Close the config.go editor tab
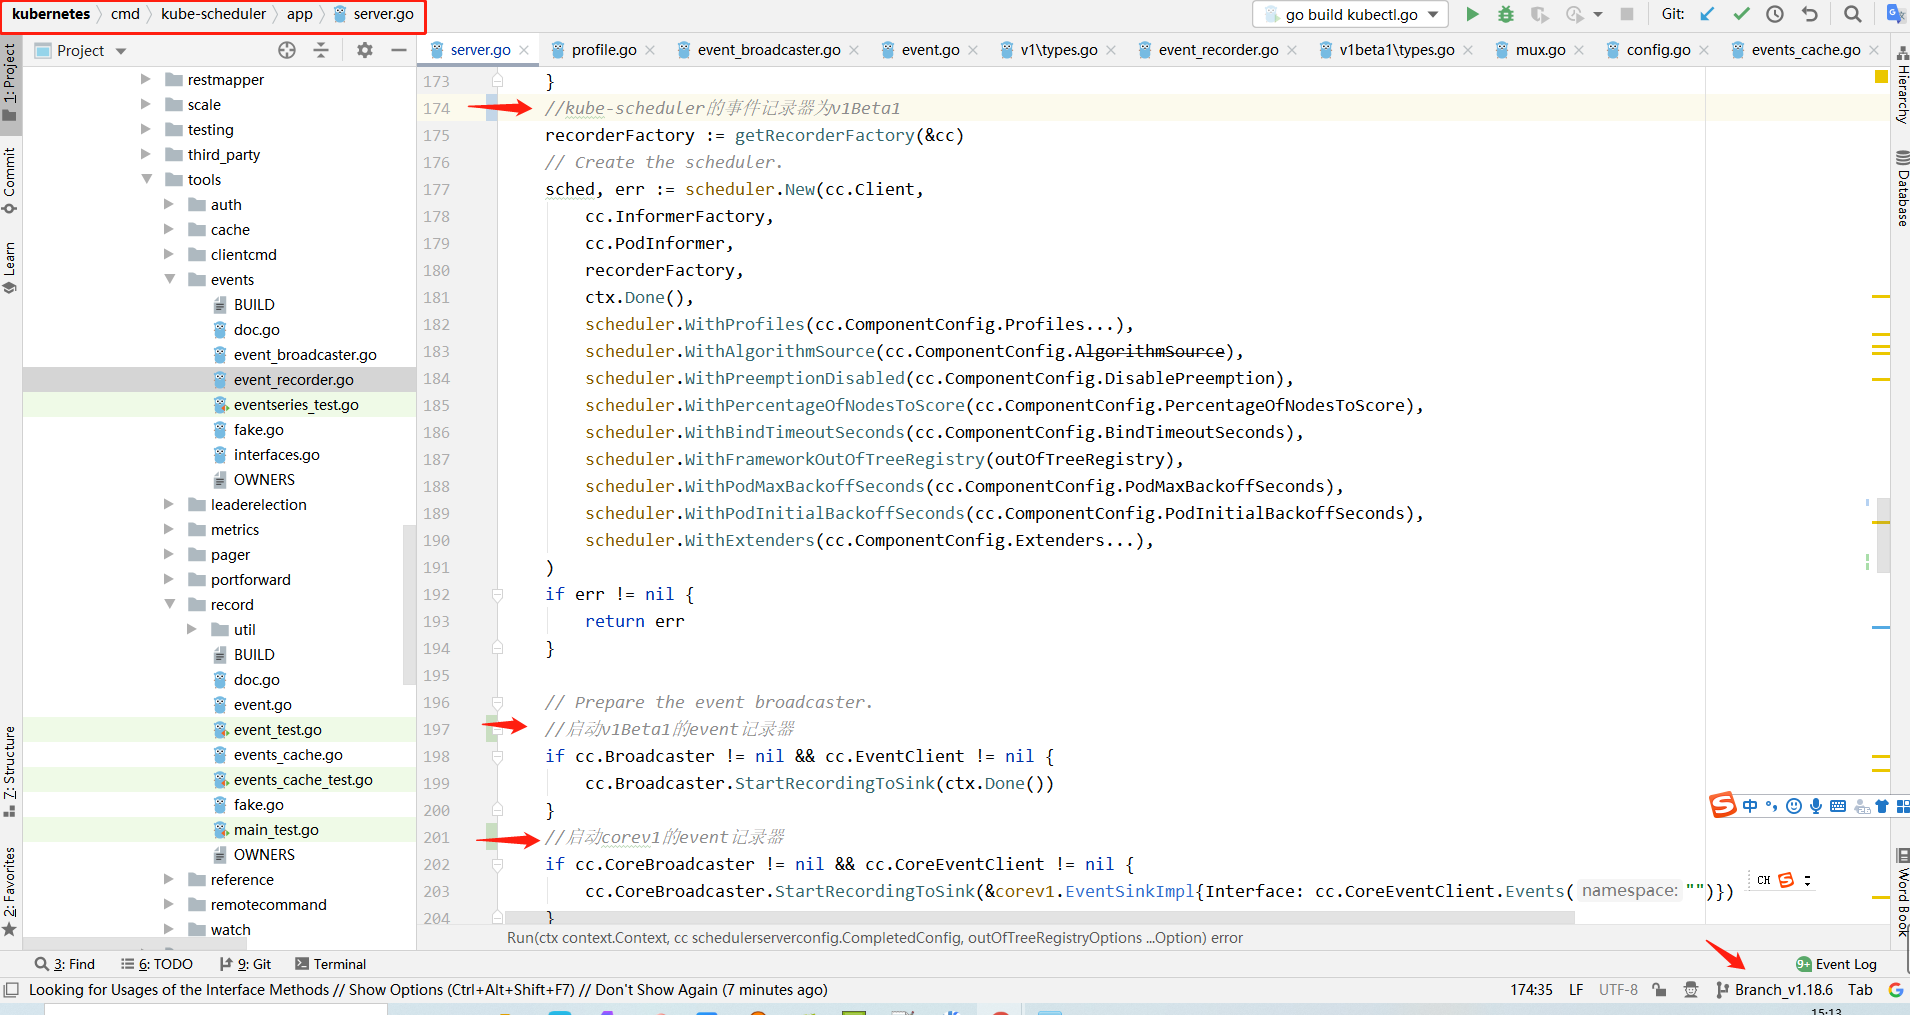 (x=1704, y=50)
